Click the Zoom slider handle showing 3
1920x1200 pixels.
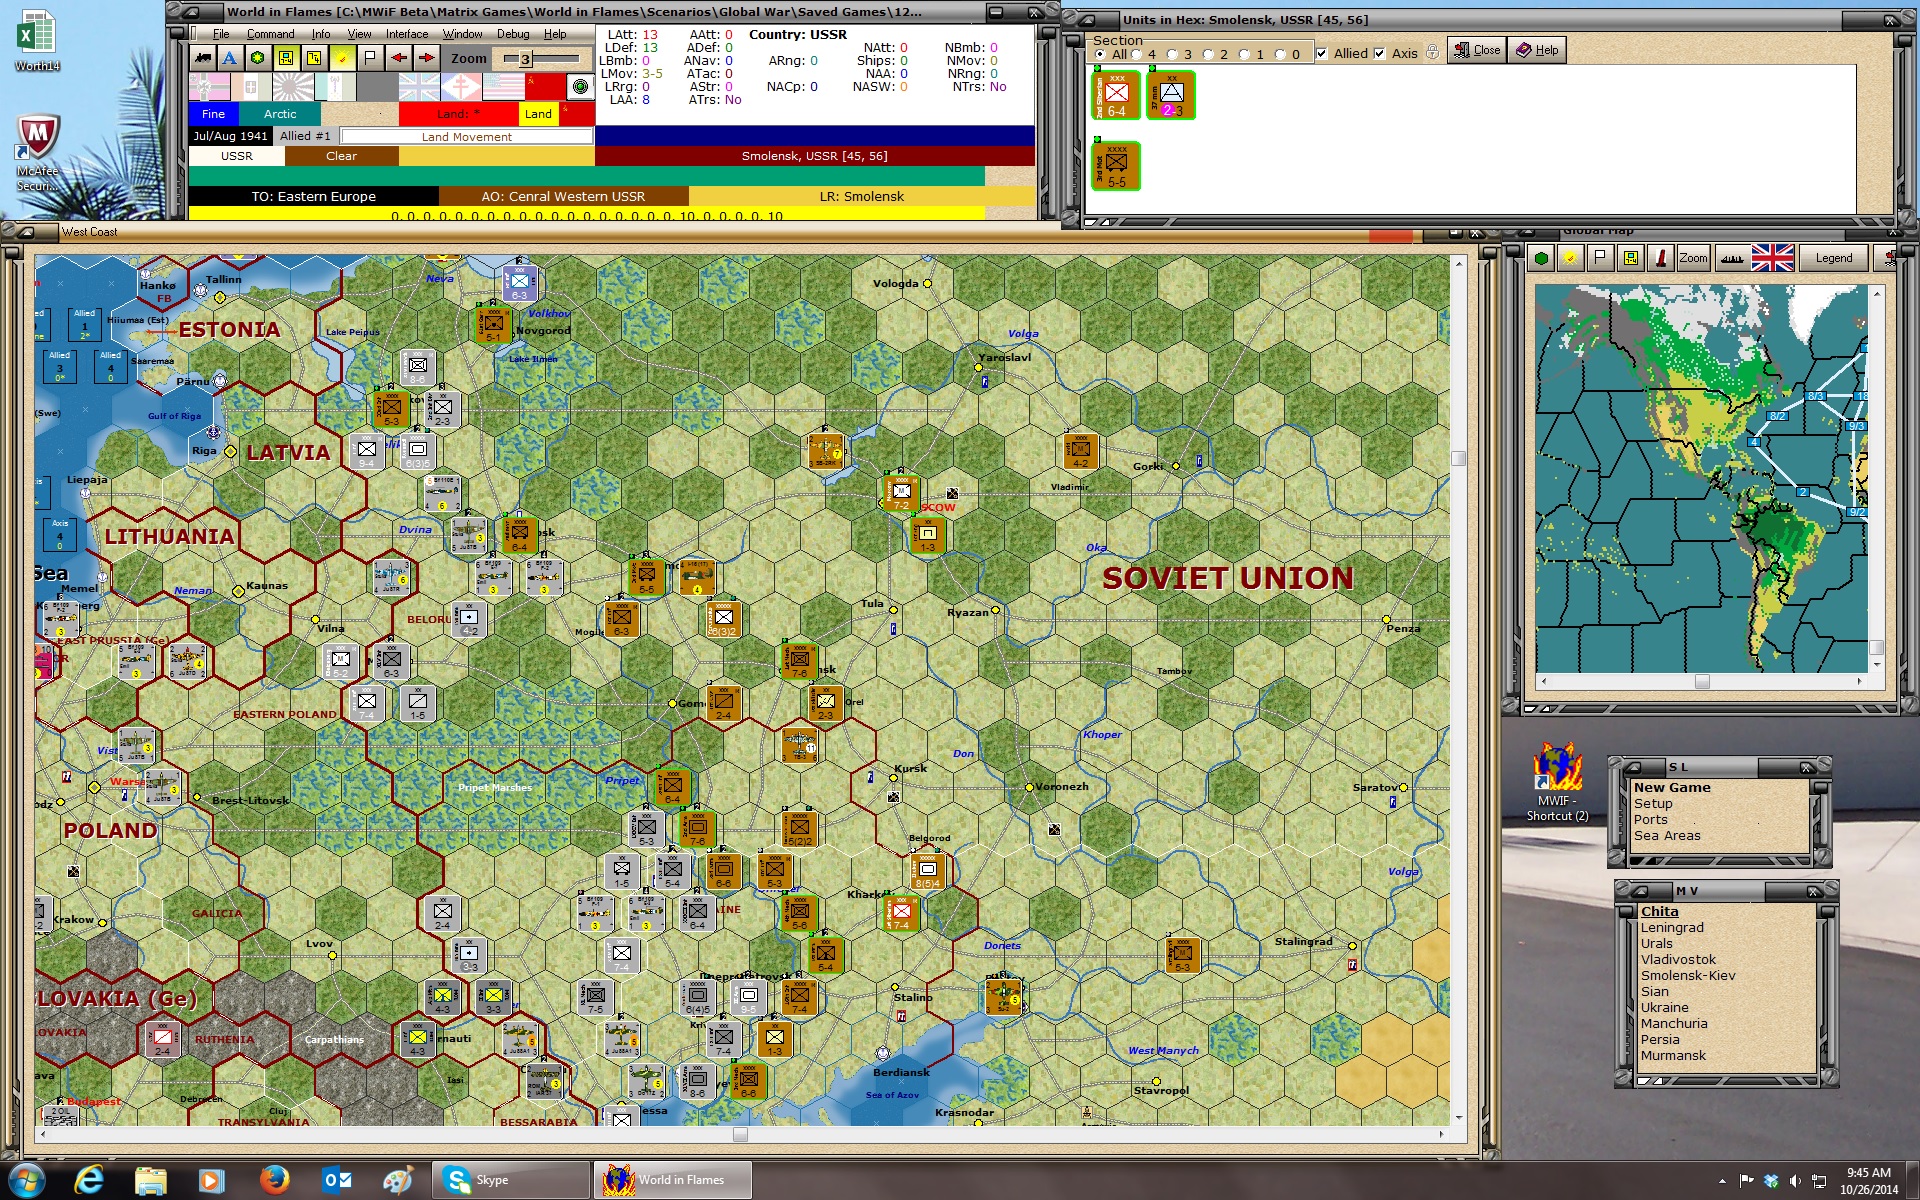[525, 59]
